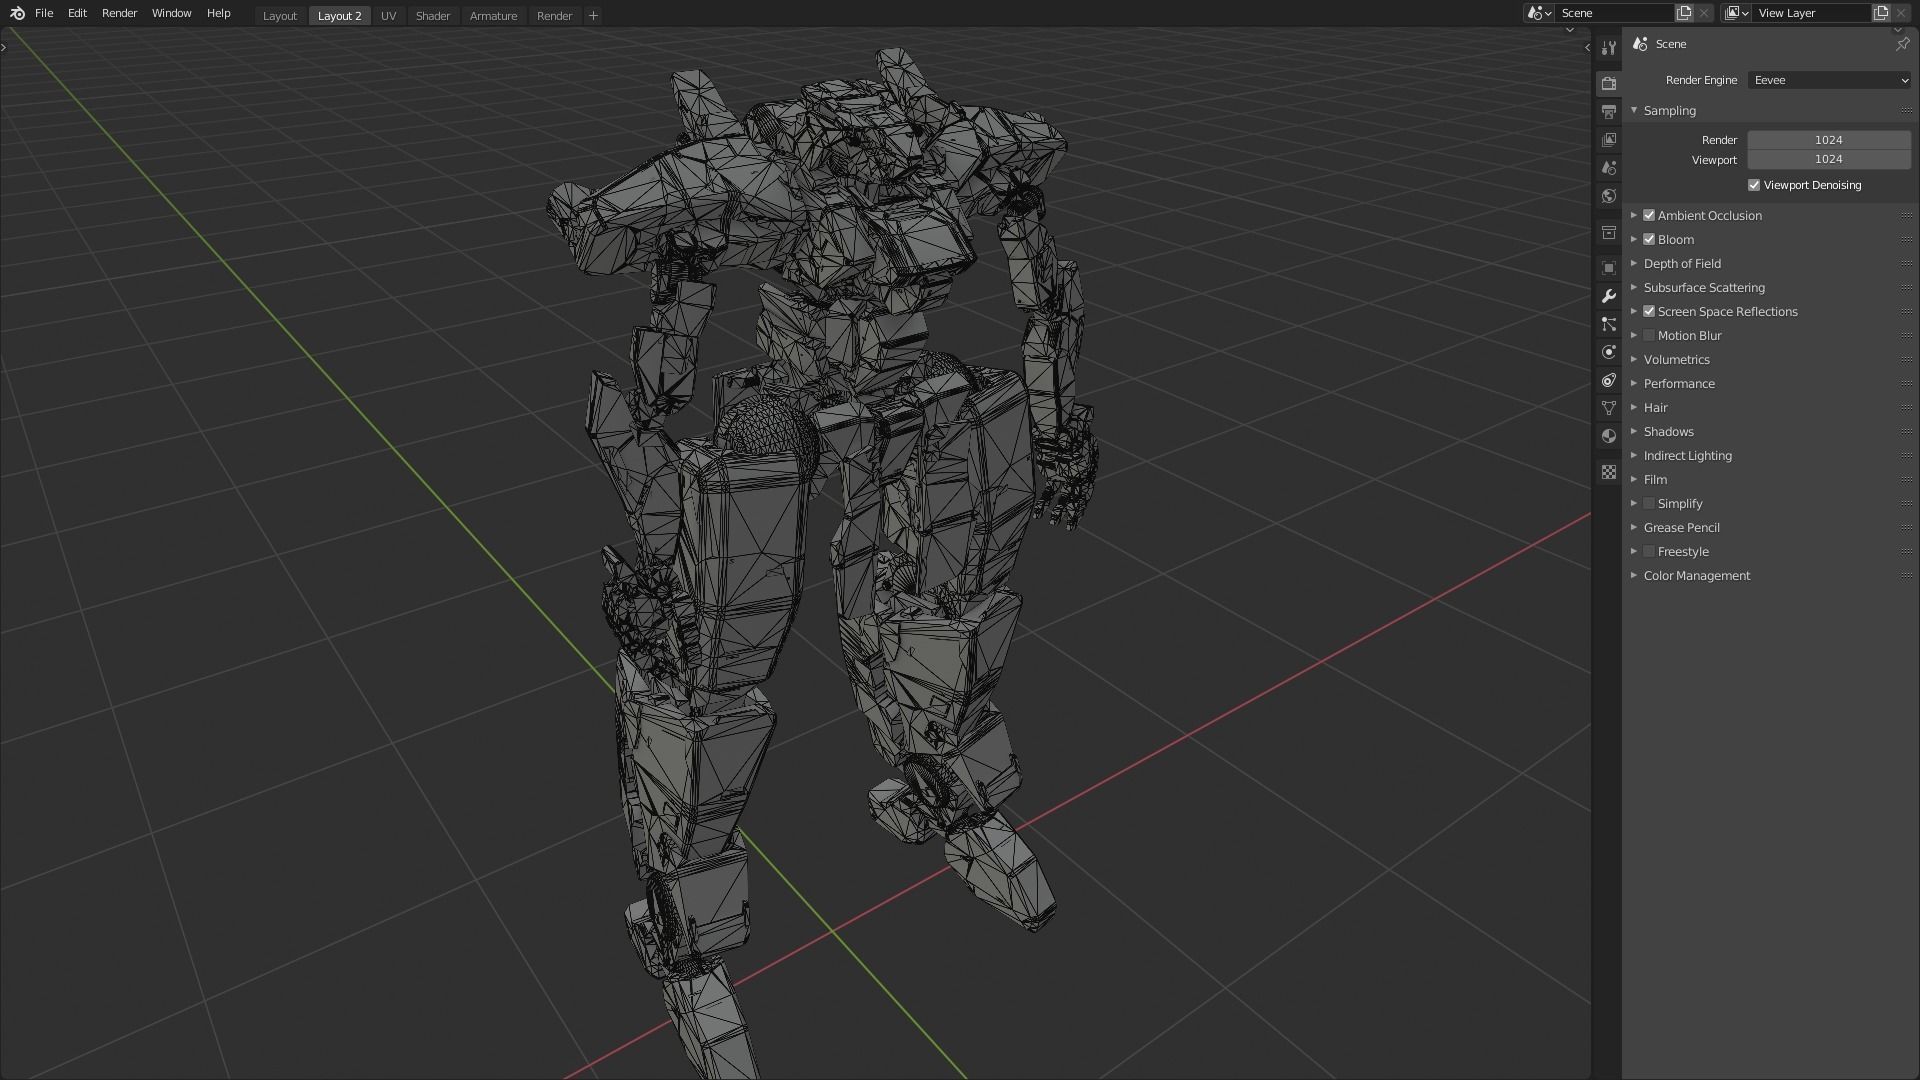Viewport: 1920px width, 1080px height.
Task: Toggle Viewport Denoising checkbox
Action: 1754,185
